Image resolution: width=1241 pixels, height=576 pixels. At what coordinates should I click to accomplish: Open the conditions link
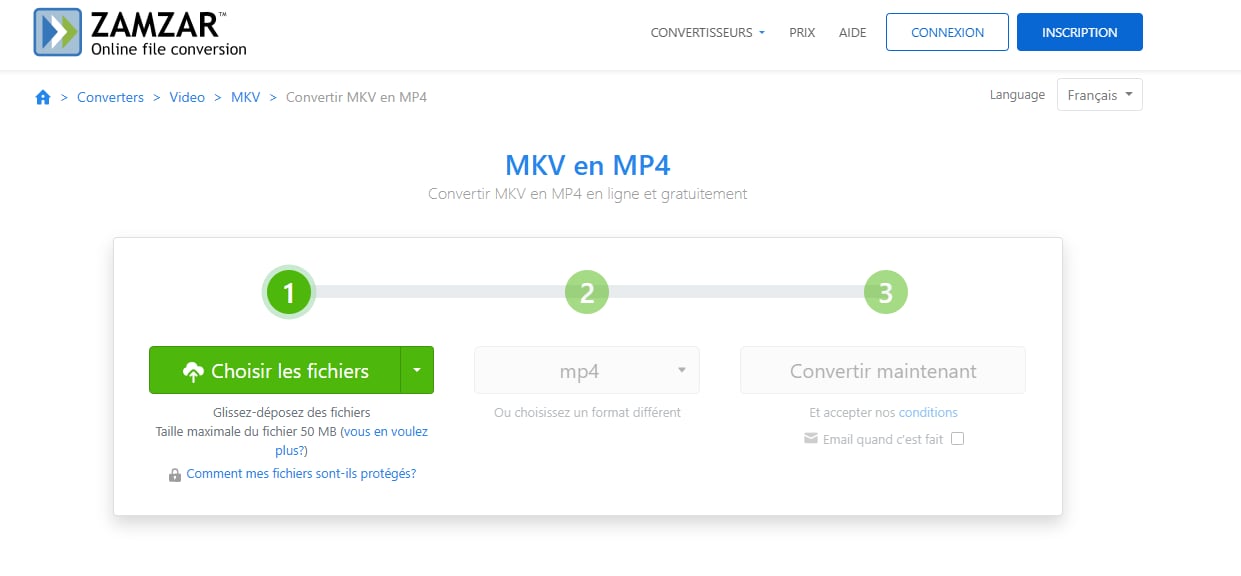(928, 412)
